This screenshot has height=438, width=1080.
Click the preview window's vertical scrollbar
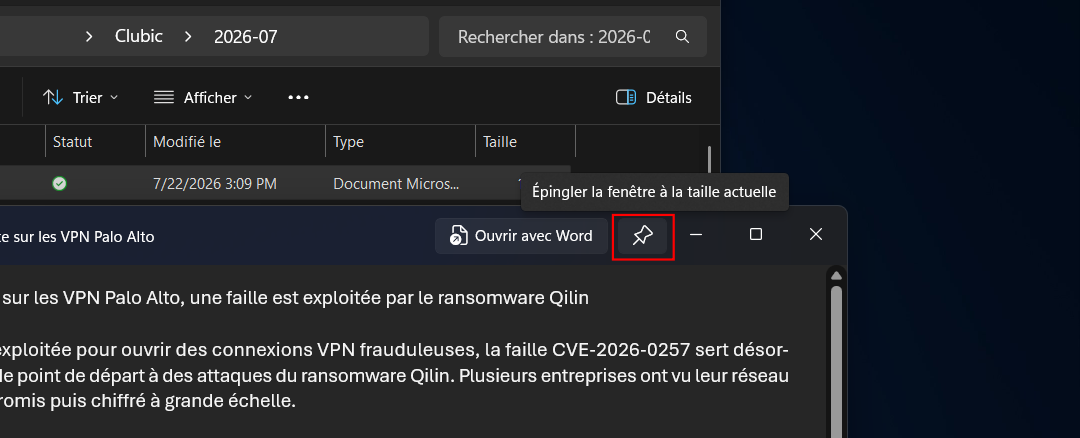836,358
